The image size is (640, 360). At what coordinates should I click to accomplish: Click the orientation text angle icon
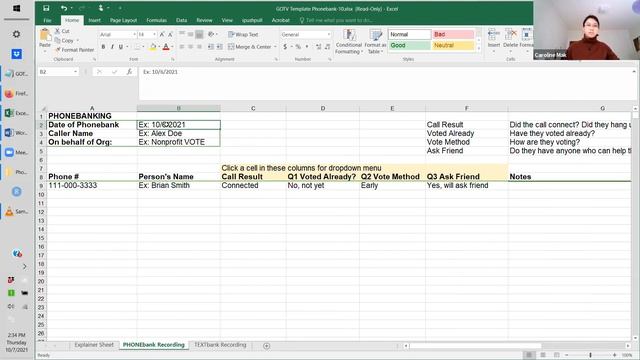[x=211, y=35]
